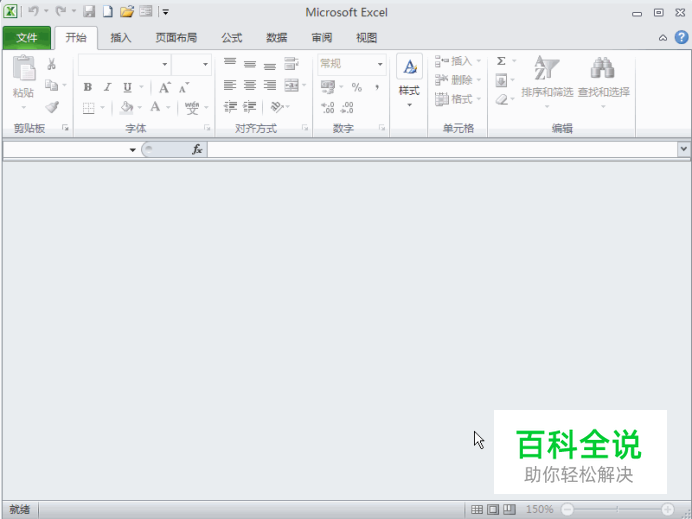Toggle Wrap Text icon
692x519 pixels.
(291, 64)
